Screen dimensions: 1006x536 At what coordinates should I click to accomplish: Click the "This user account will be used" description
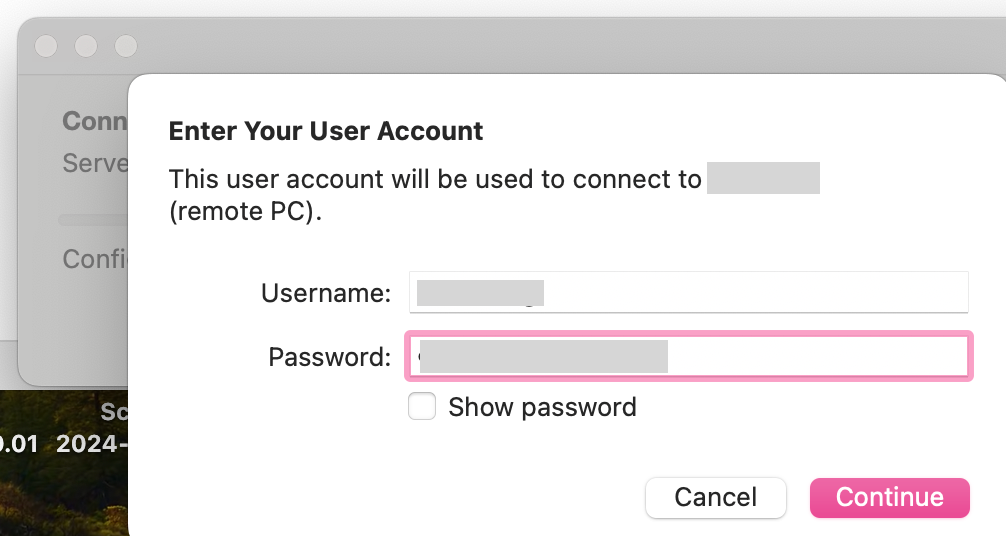(x=435, y=180)
